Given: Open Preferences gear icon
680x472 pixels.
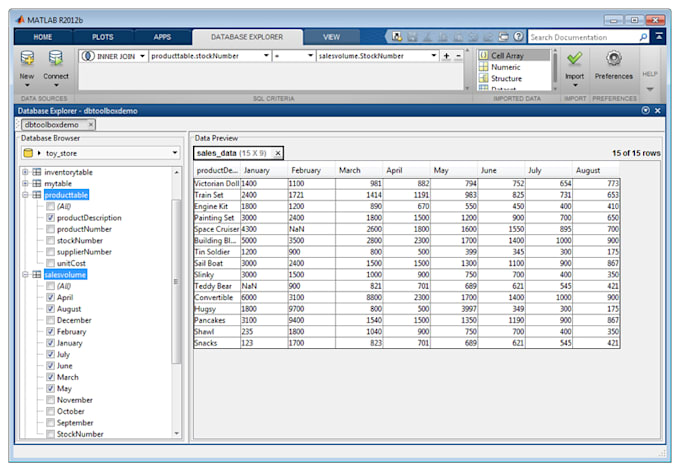Looking at the screenshot, I should pyautogui.click(x=614, y=59).
